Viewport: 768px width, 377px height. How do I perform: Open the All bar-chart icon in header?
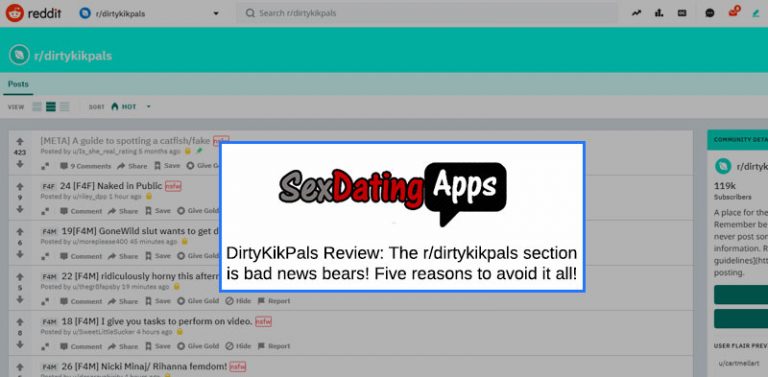[659, 13]
